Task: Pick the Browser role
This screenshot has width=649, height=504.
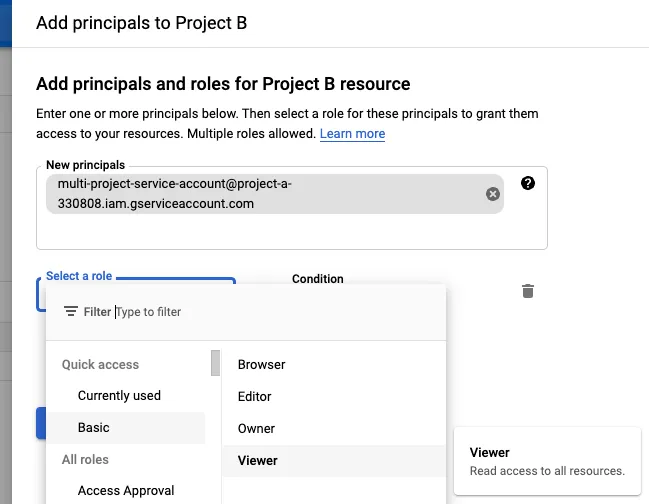Action: [262, 365]
